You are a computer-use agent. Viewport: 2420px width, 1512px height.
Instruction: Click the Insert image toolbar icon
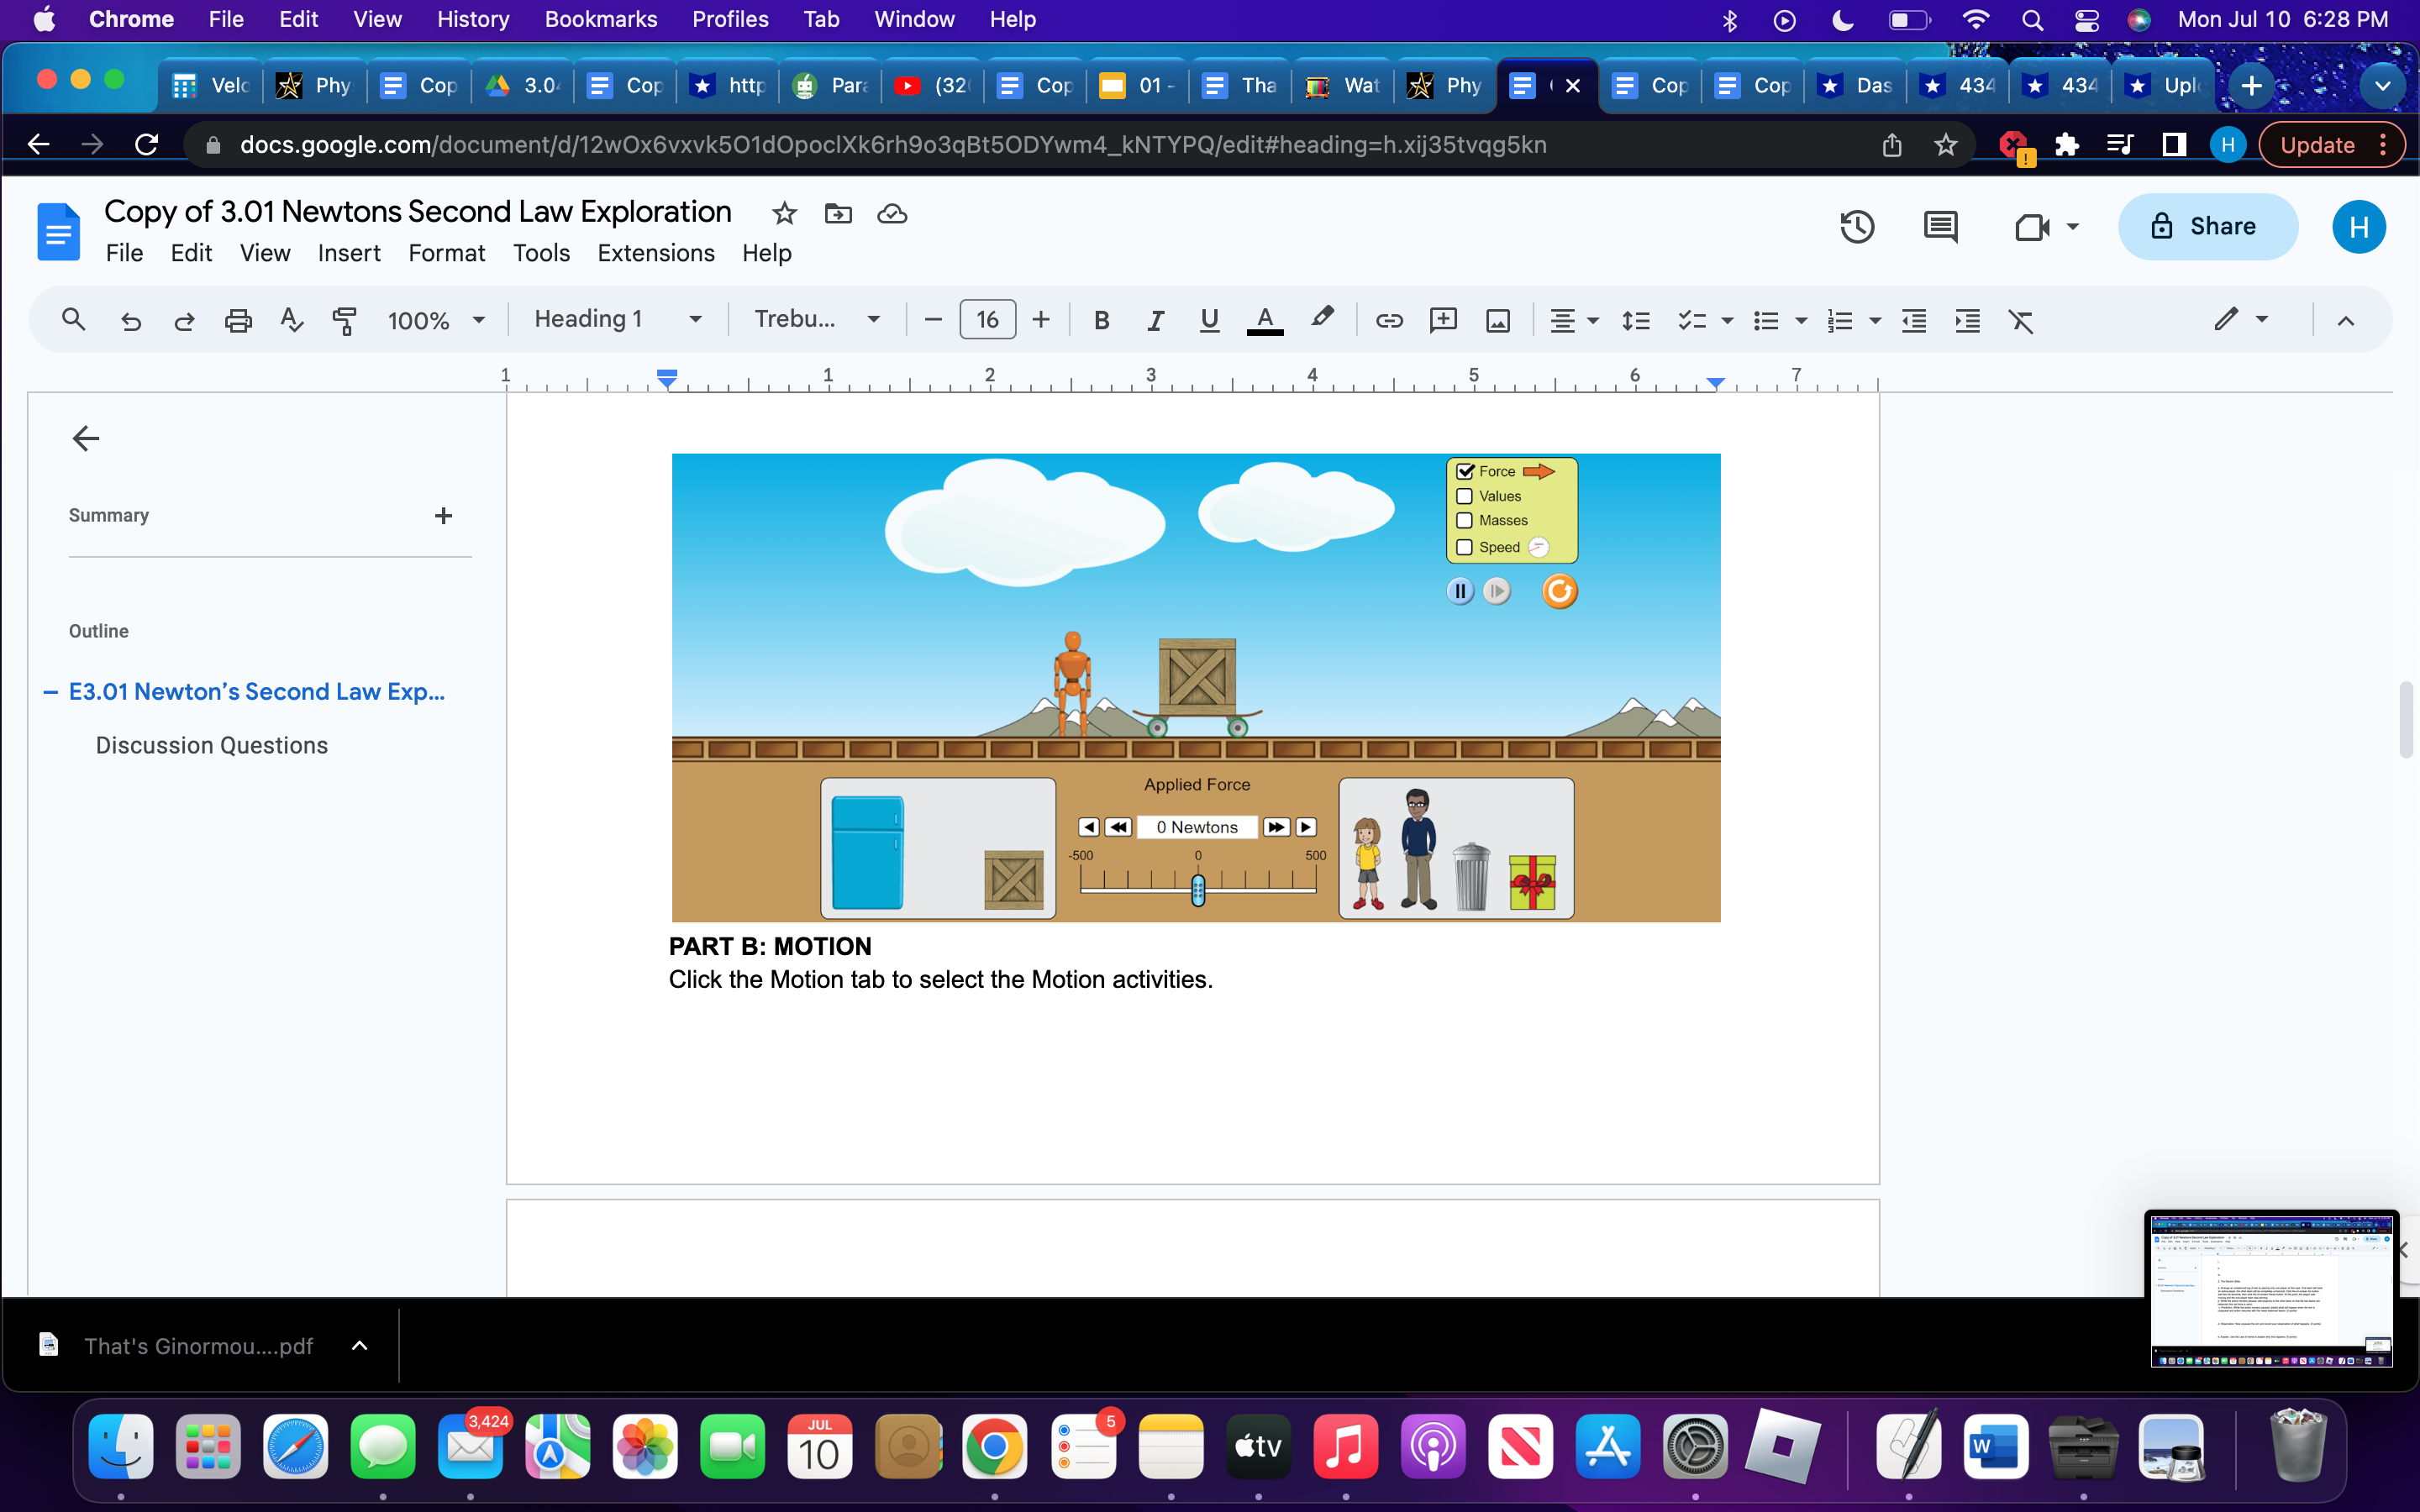[x=1497, y=320]
